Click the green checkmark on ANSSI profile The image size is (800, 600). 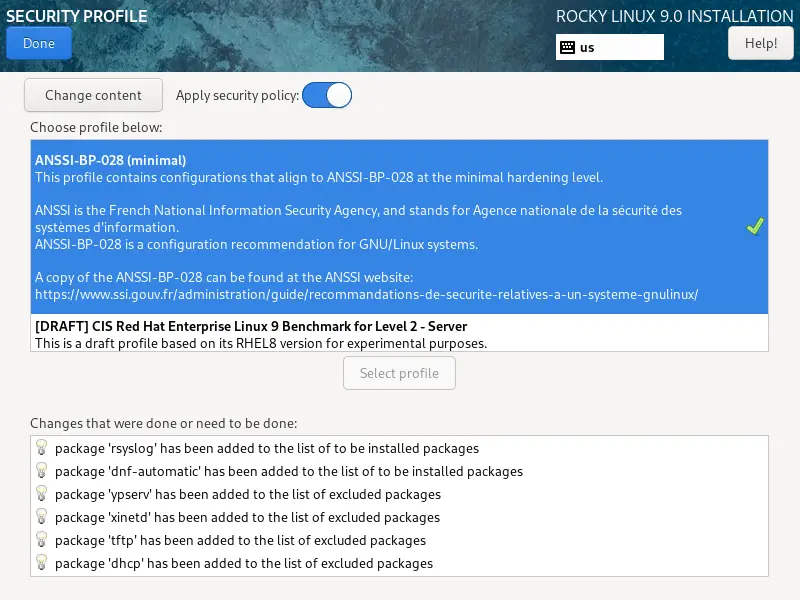[755, 226]
